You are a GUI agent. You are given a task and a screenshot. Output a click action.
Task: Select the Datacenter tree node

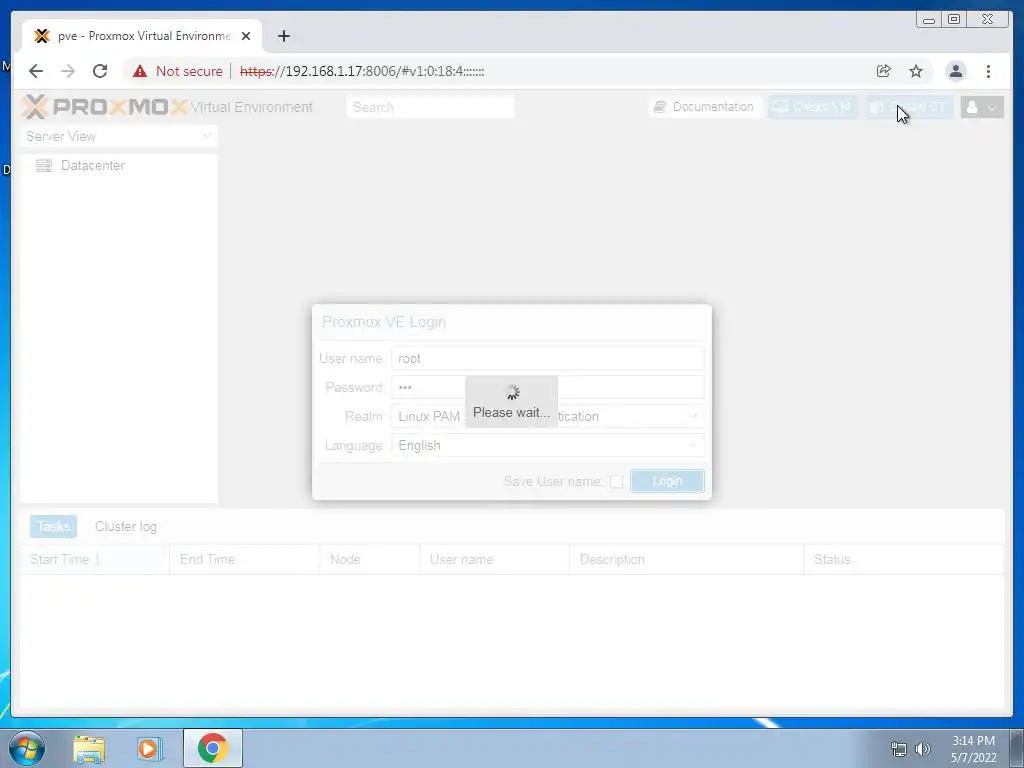(93, 165)
